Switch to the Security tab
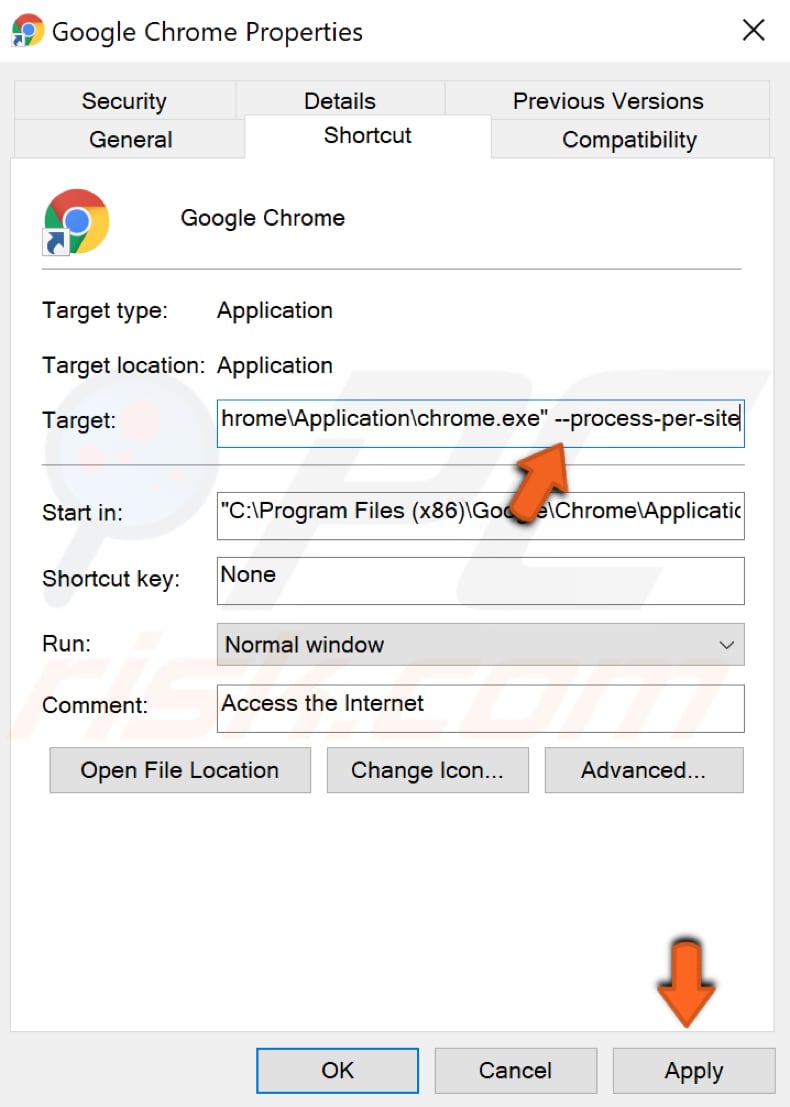This screenshot has width=790, height=1107. pos(124,100)
